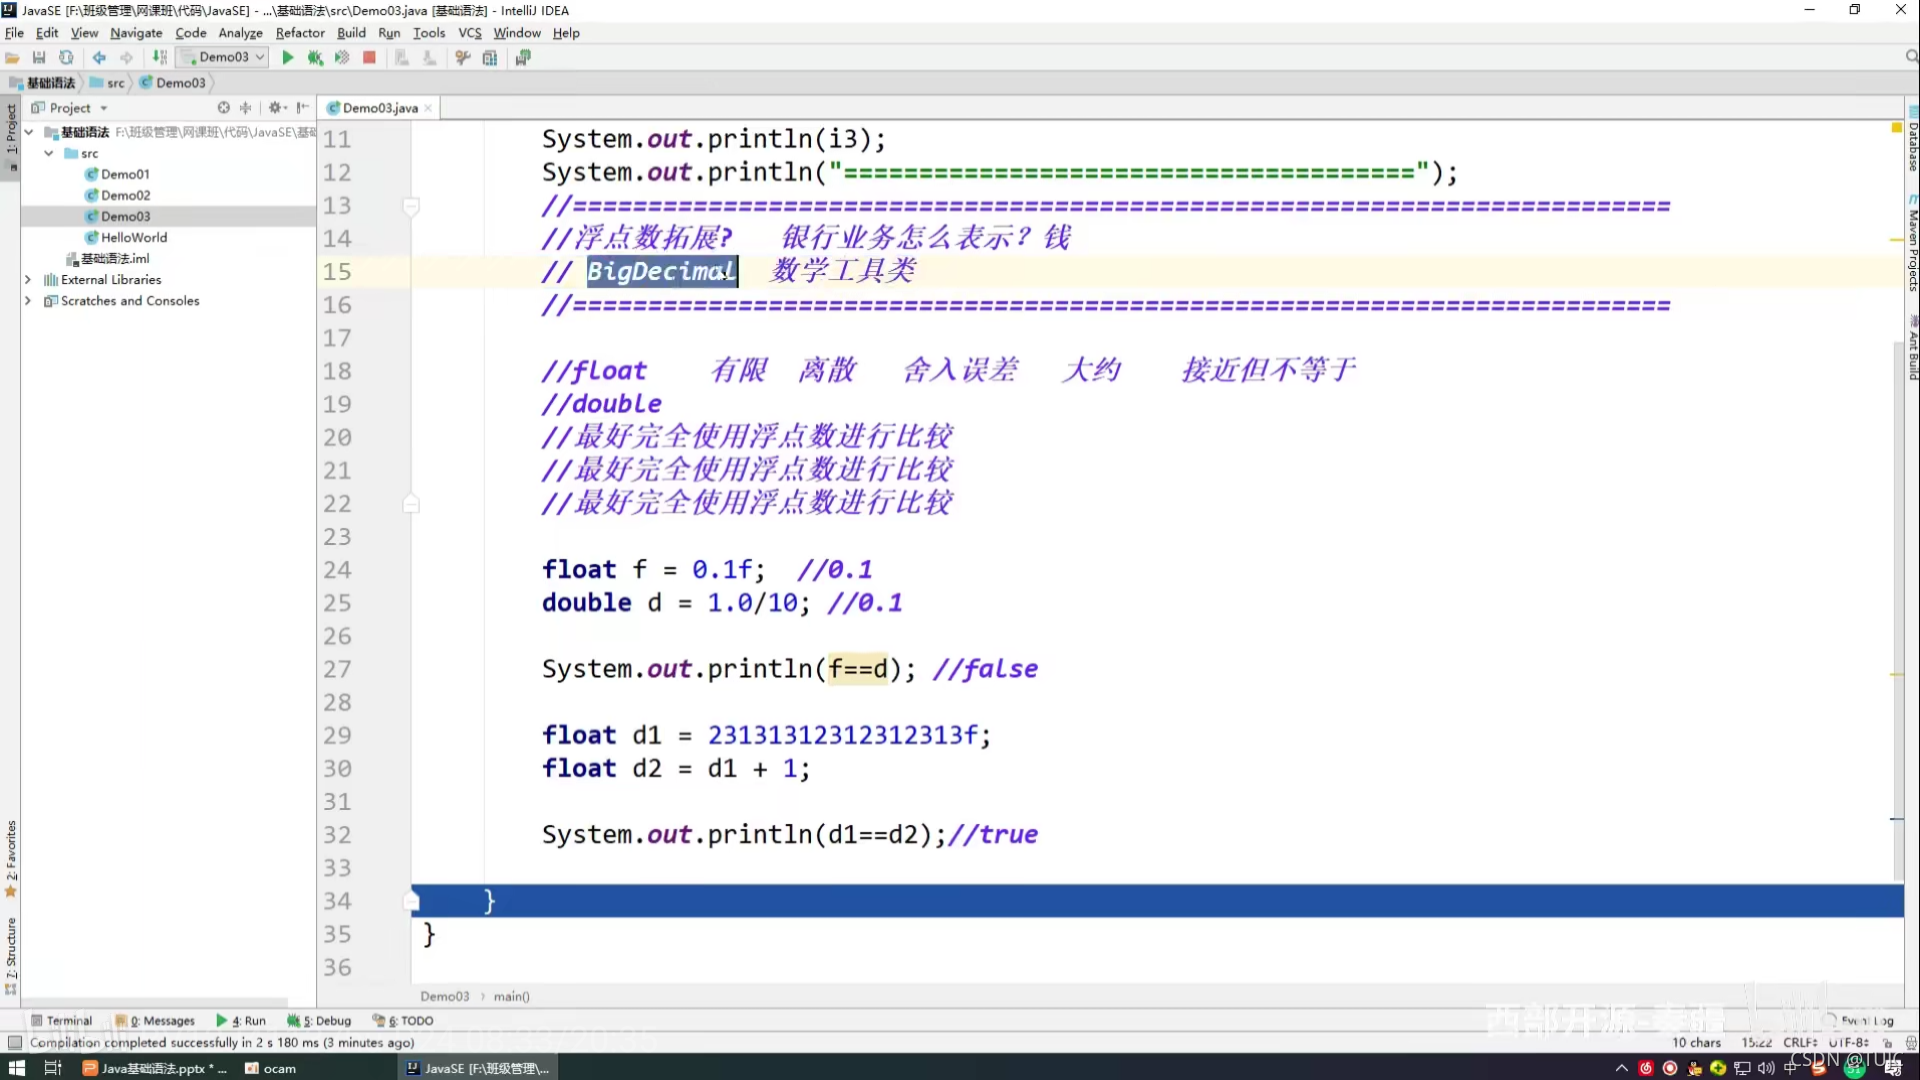Toggle the 2: Favorites side panel
The image size is (1920, 1080).
[x=11, y=858]
